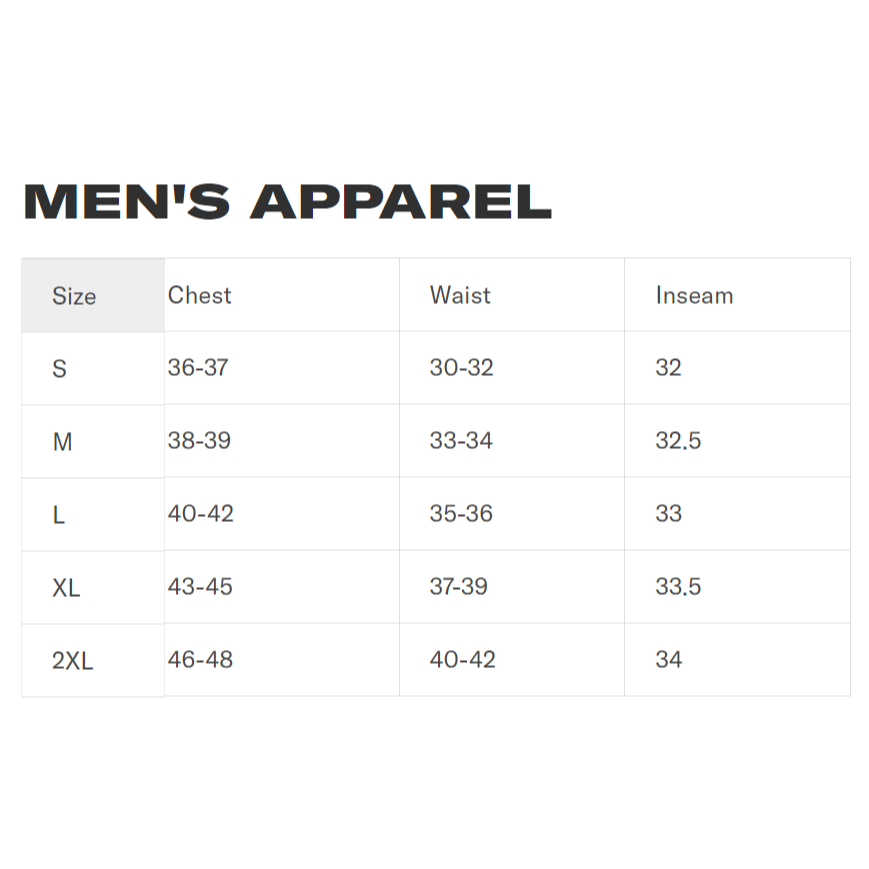Select the M size row label

coord(63,442)
